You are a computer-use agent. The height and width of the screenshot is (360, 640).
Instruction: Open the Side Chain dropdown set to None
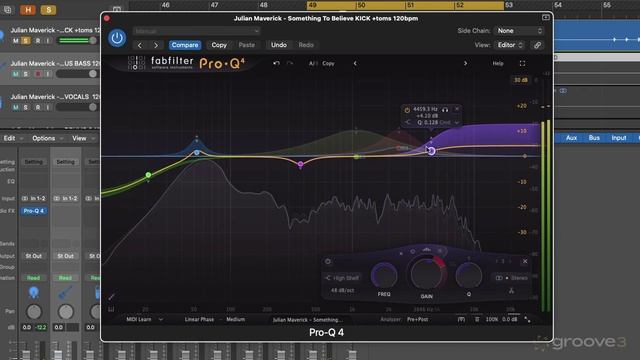[519, 31]
